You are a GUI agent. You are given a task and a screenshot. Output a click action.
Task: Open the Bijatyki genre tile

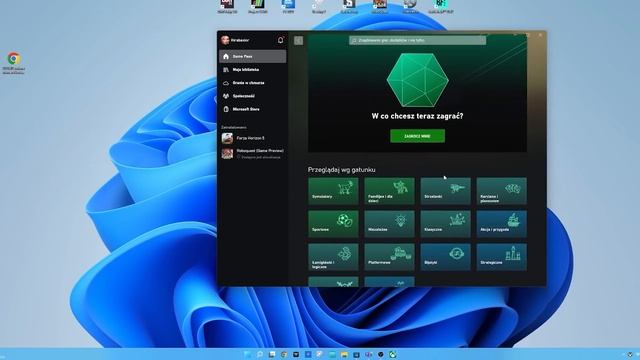[x=445, y=257]
